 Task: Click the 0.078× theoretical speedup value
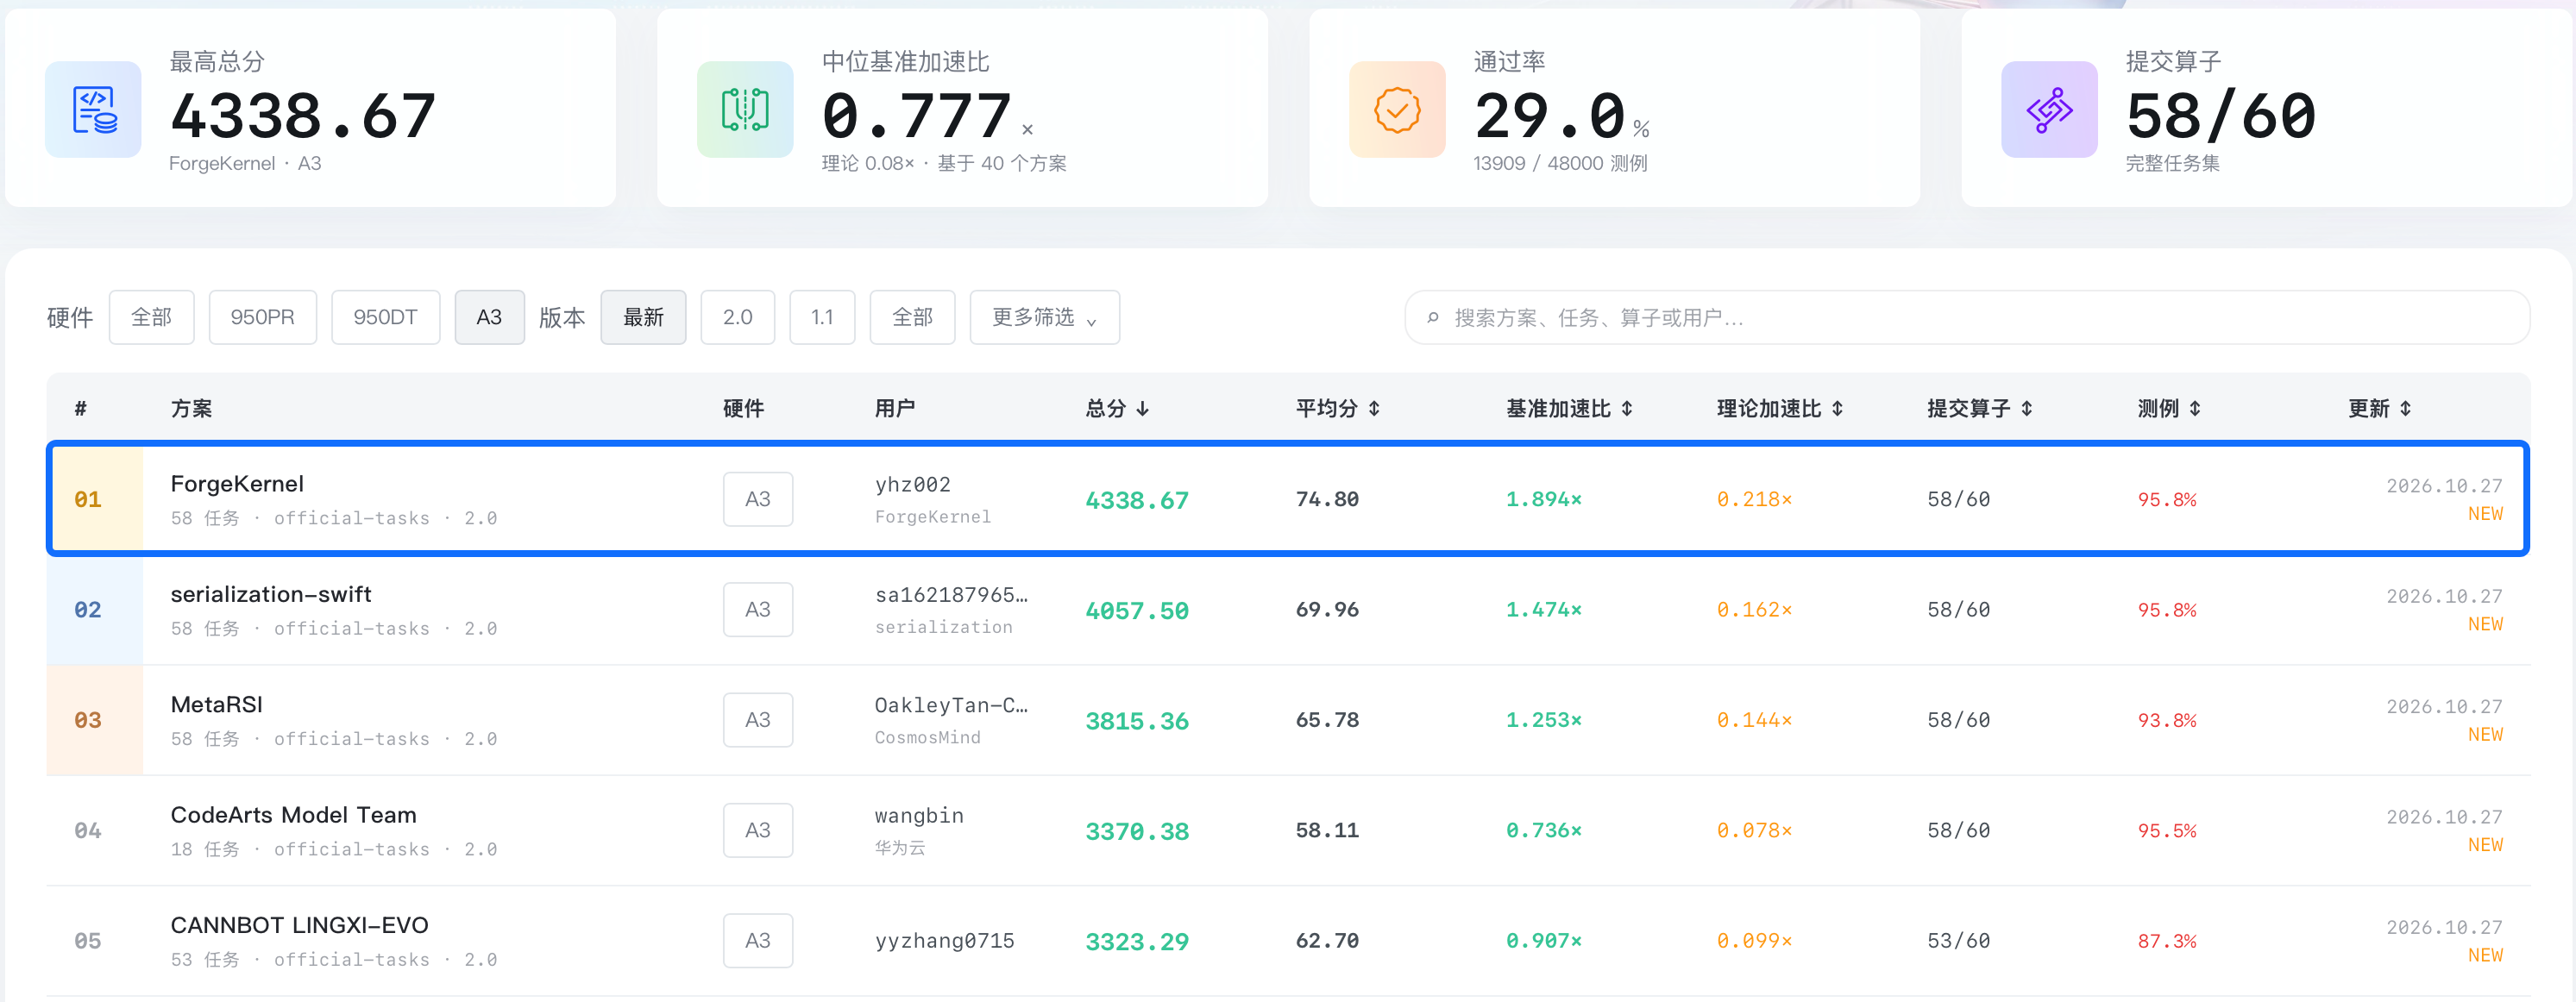click(1754, 830)
